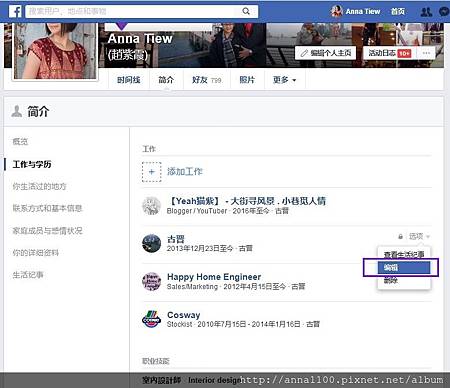Open 生活纪事 in the sidebar

click(28, 275)
